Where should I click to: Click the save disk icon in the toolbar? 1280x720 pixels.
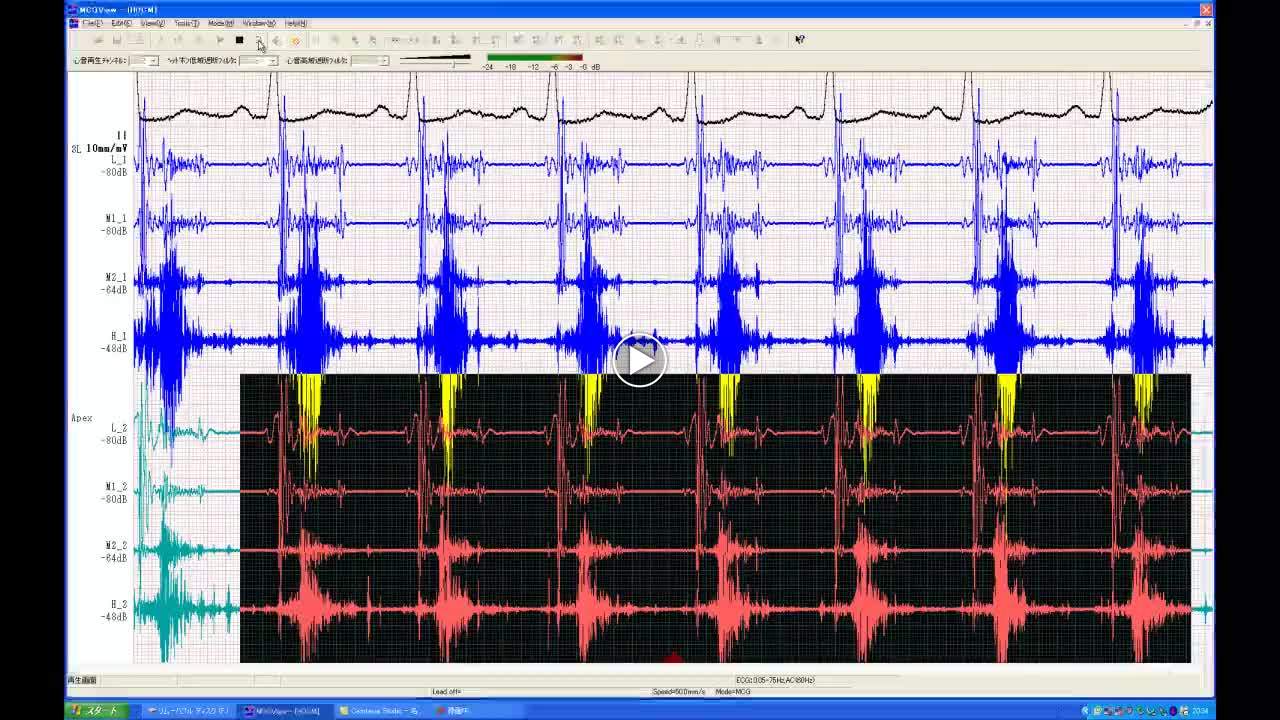click(x=117, y=41)
